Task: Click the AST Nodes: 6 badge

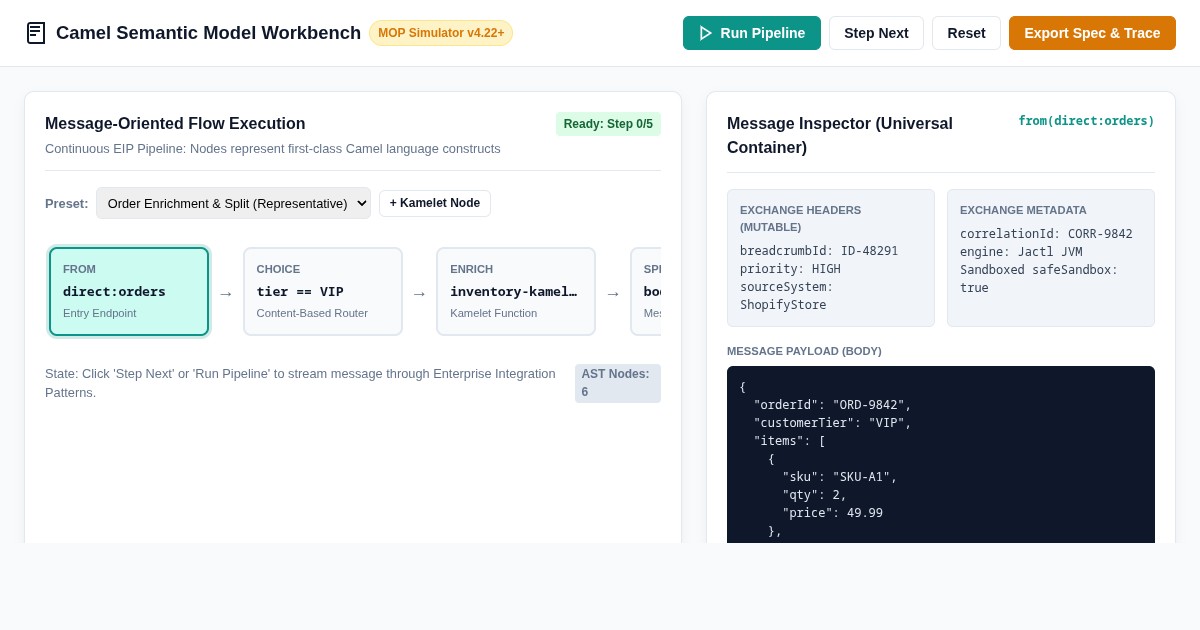Action: pos(618,383)
